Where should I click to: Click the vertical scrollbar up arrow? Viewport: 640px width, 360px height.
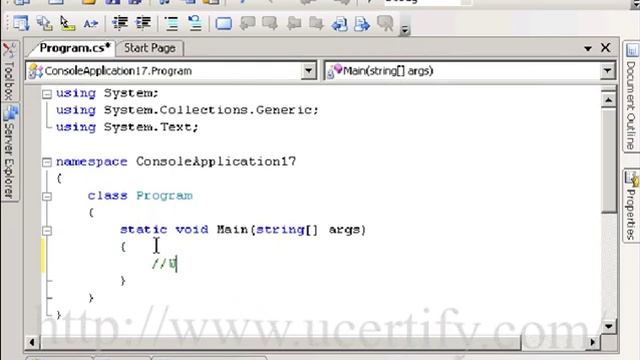coord(609,100)
